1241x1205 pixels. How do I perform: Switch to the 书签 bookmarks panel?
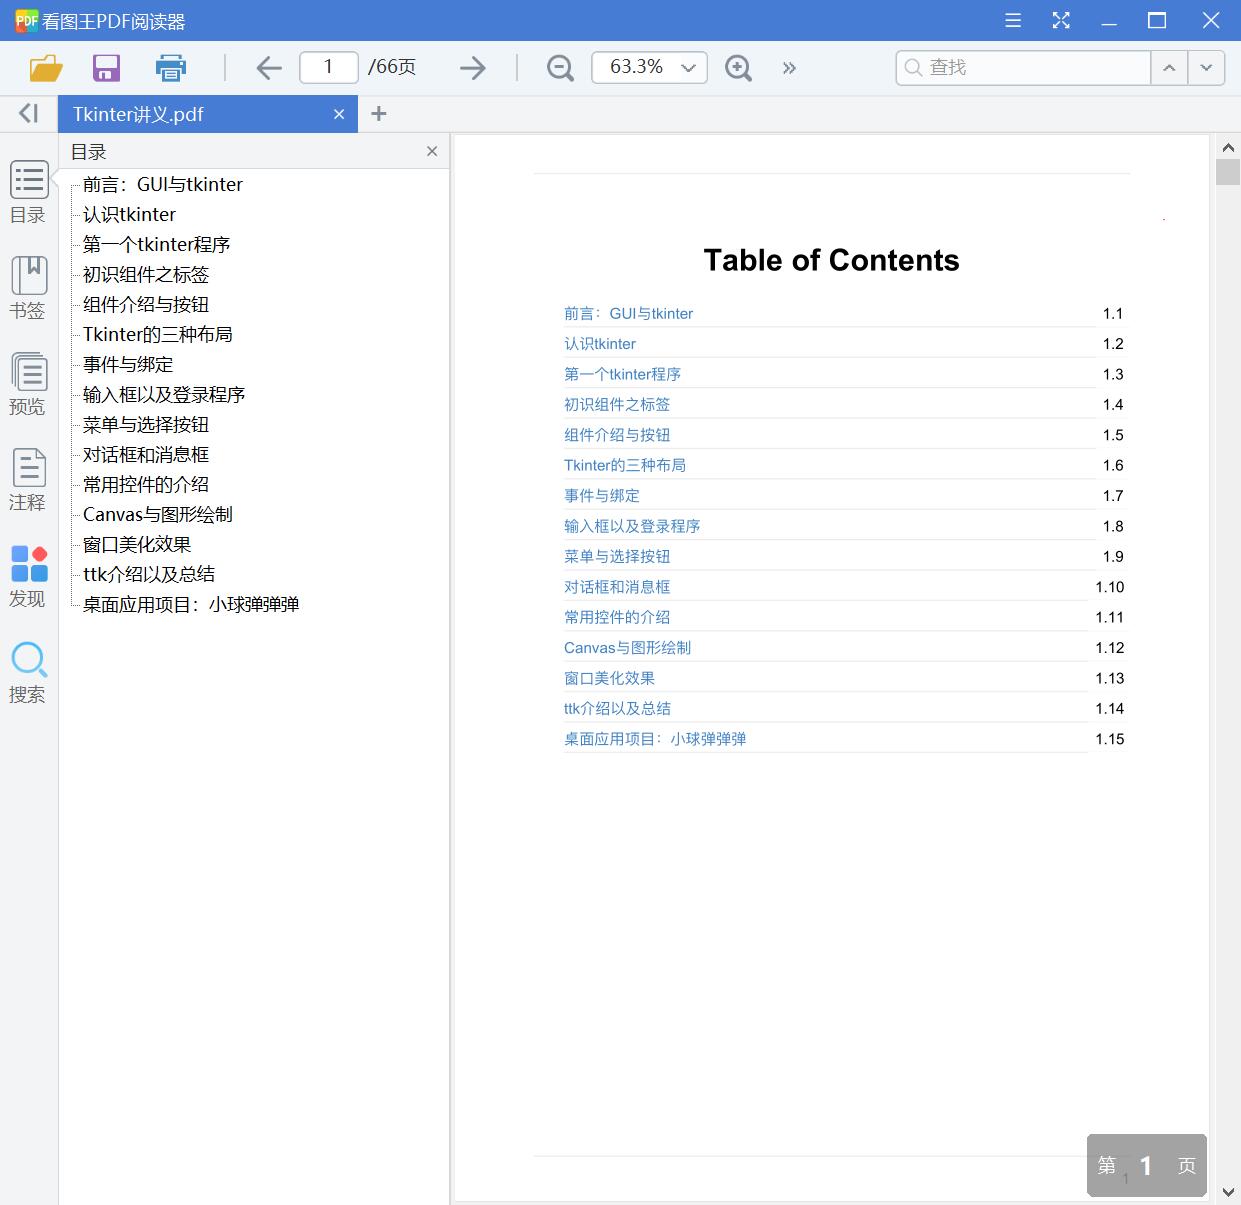point(29,287)
